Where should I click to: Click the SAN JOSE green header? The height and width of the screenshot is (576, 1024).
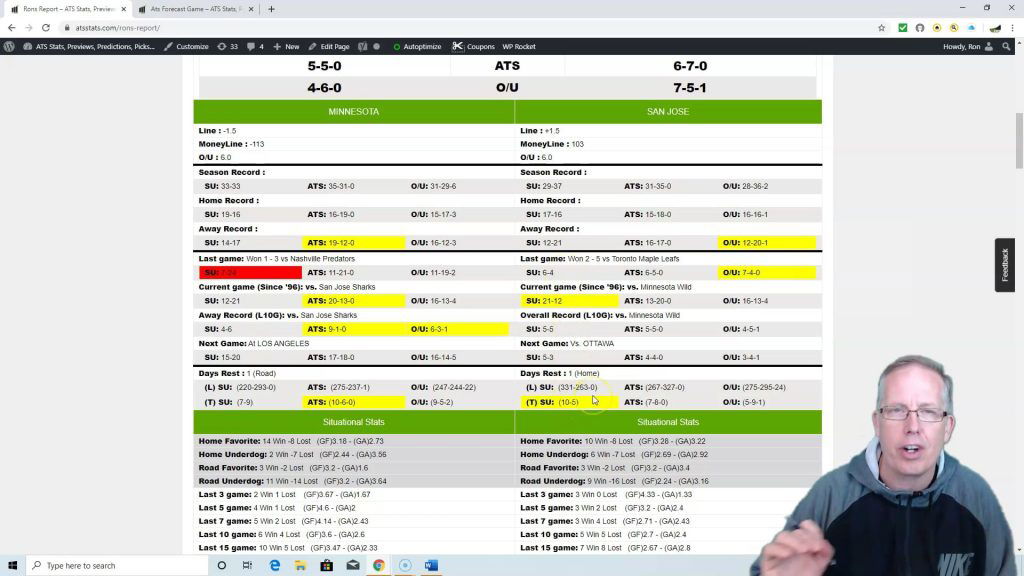(x=668, y=112)
